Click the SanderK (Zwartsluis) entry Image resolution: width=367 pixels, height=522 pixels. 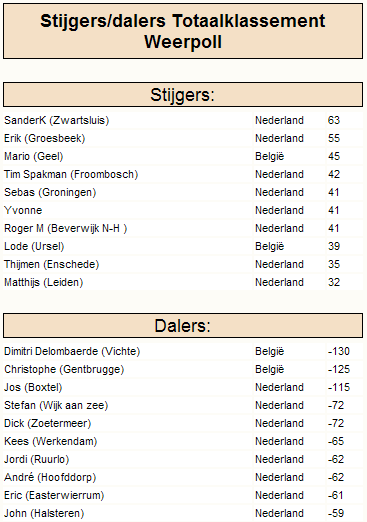(x=57, y=120)
